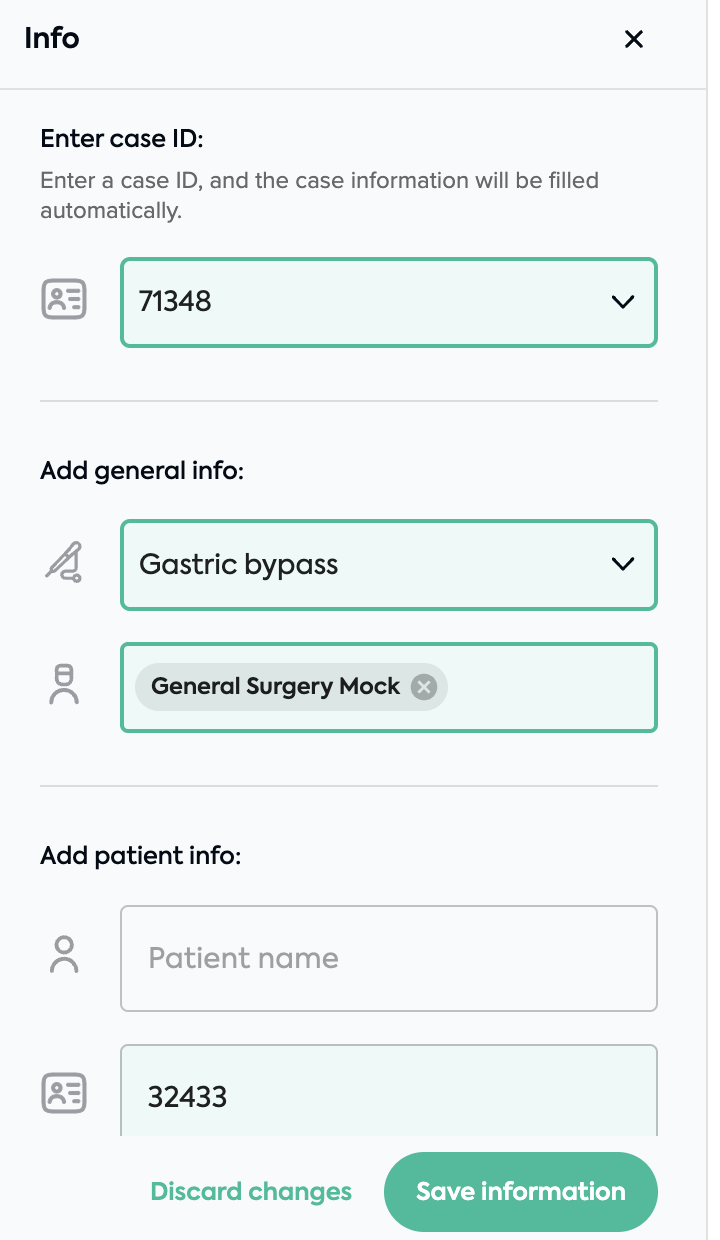Click the case ID card icon
The image size is (720, 1240).
coord(64,300)
